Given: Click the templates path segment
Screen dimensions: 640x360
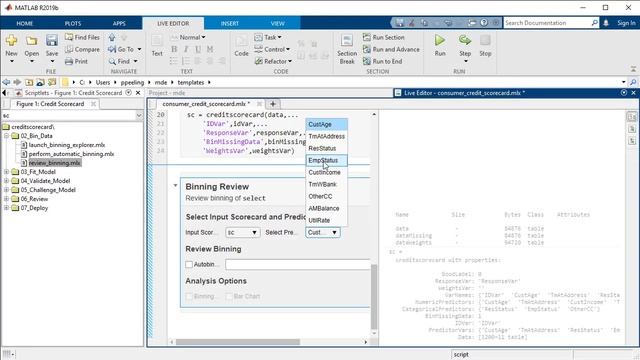Looking at the screenshot, I should coord(191,82).
